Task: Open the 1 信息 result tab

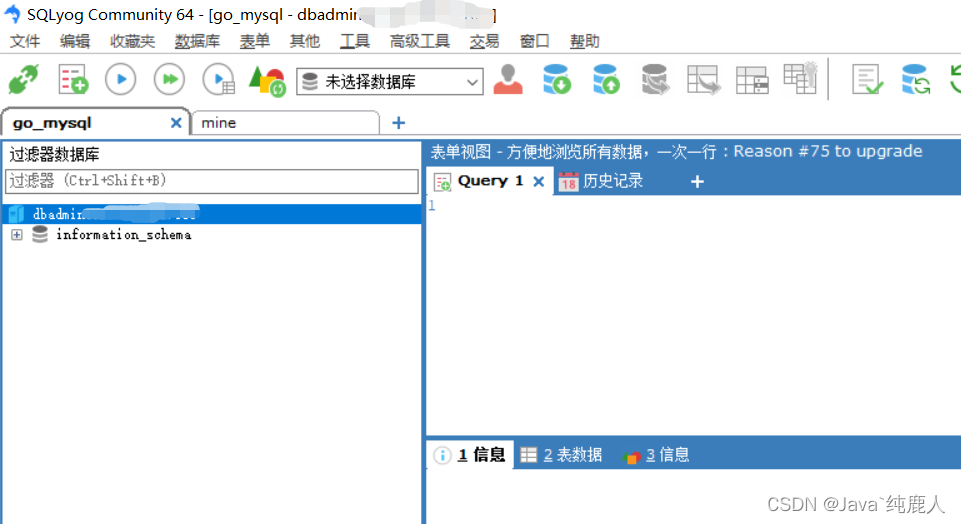Action: (469, 455)
